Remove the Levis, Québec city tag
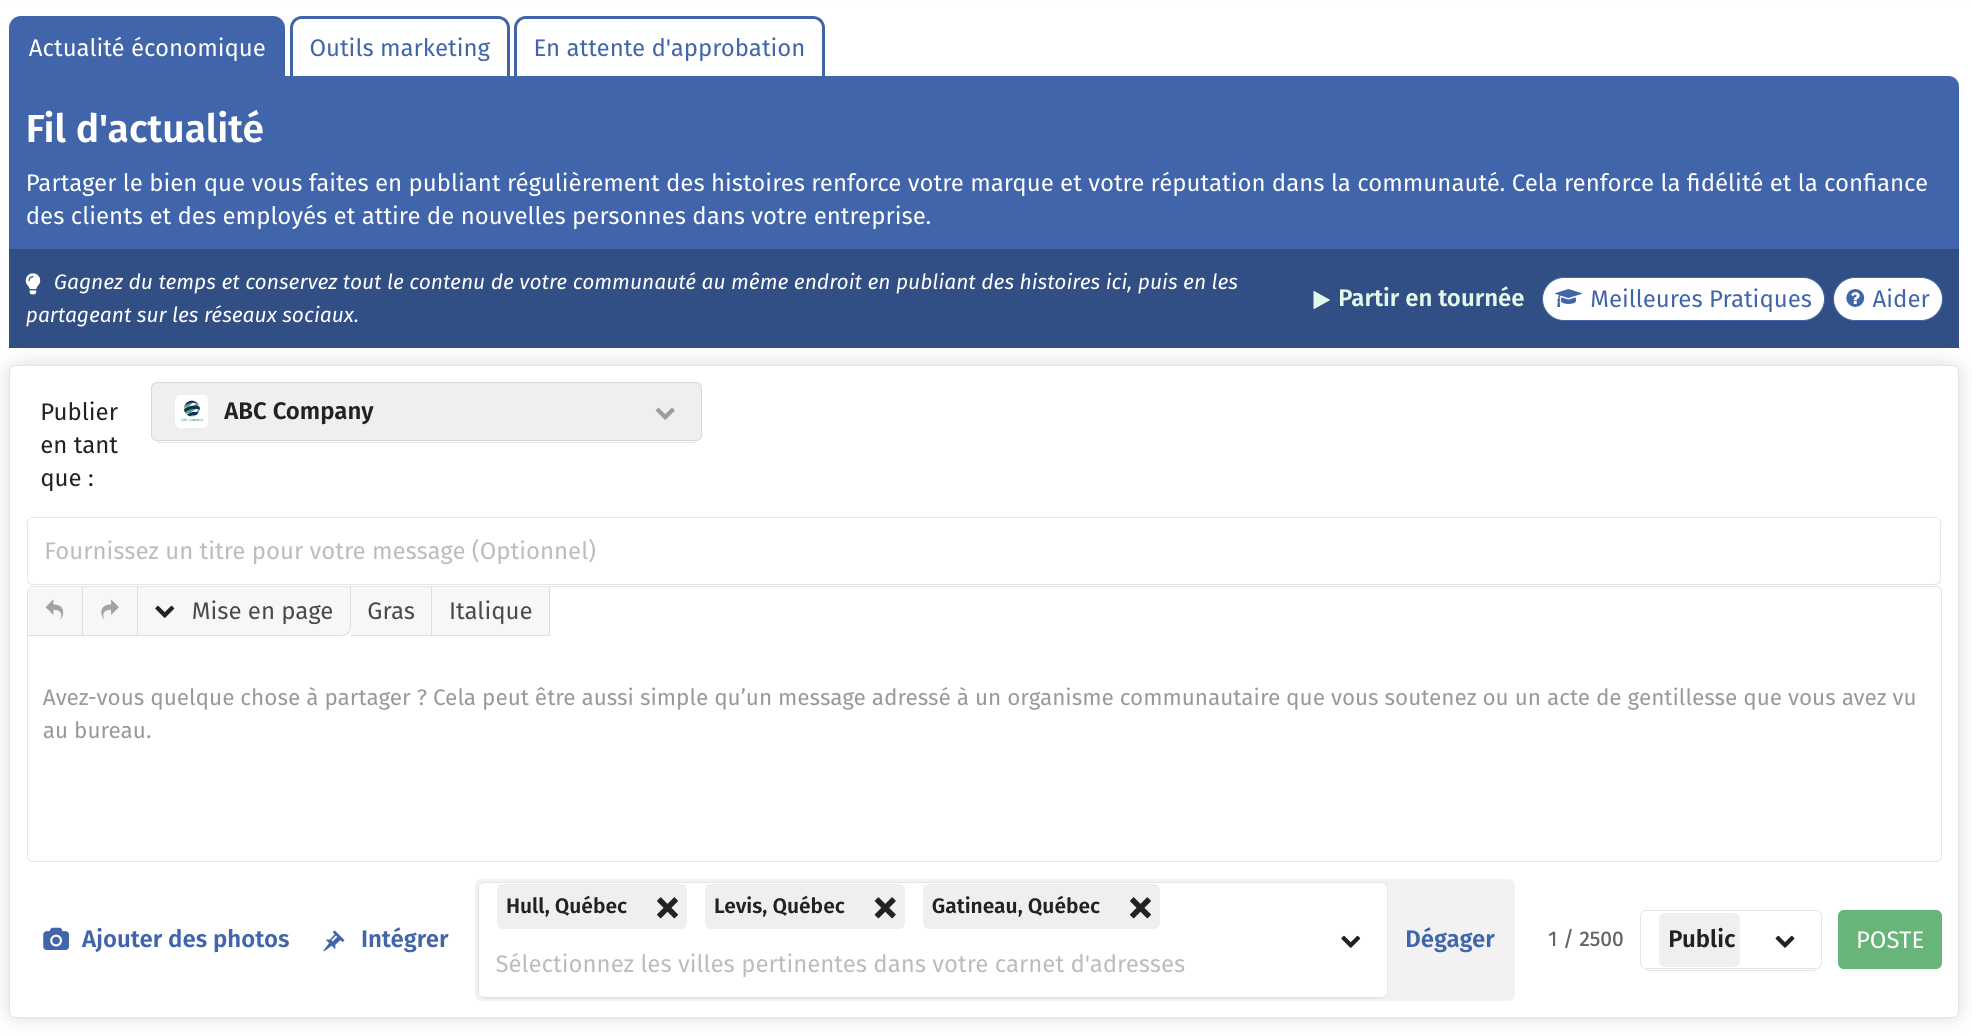The image size is (1972, 1036). coord(885,907)
